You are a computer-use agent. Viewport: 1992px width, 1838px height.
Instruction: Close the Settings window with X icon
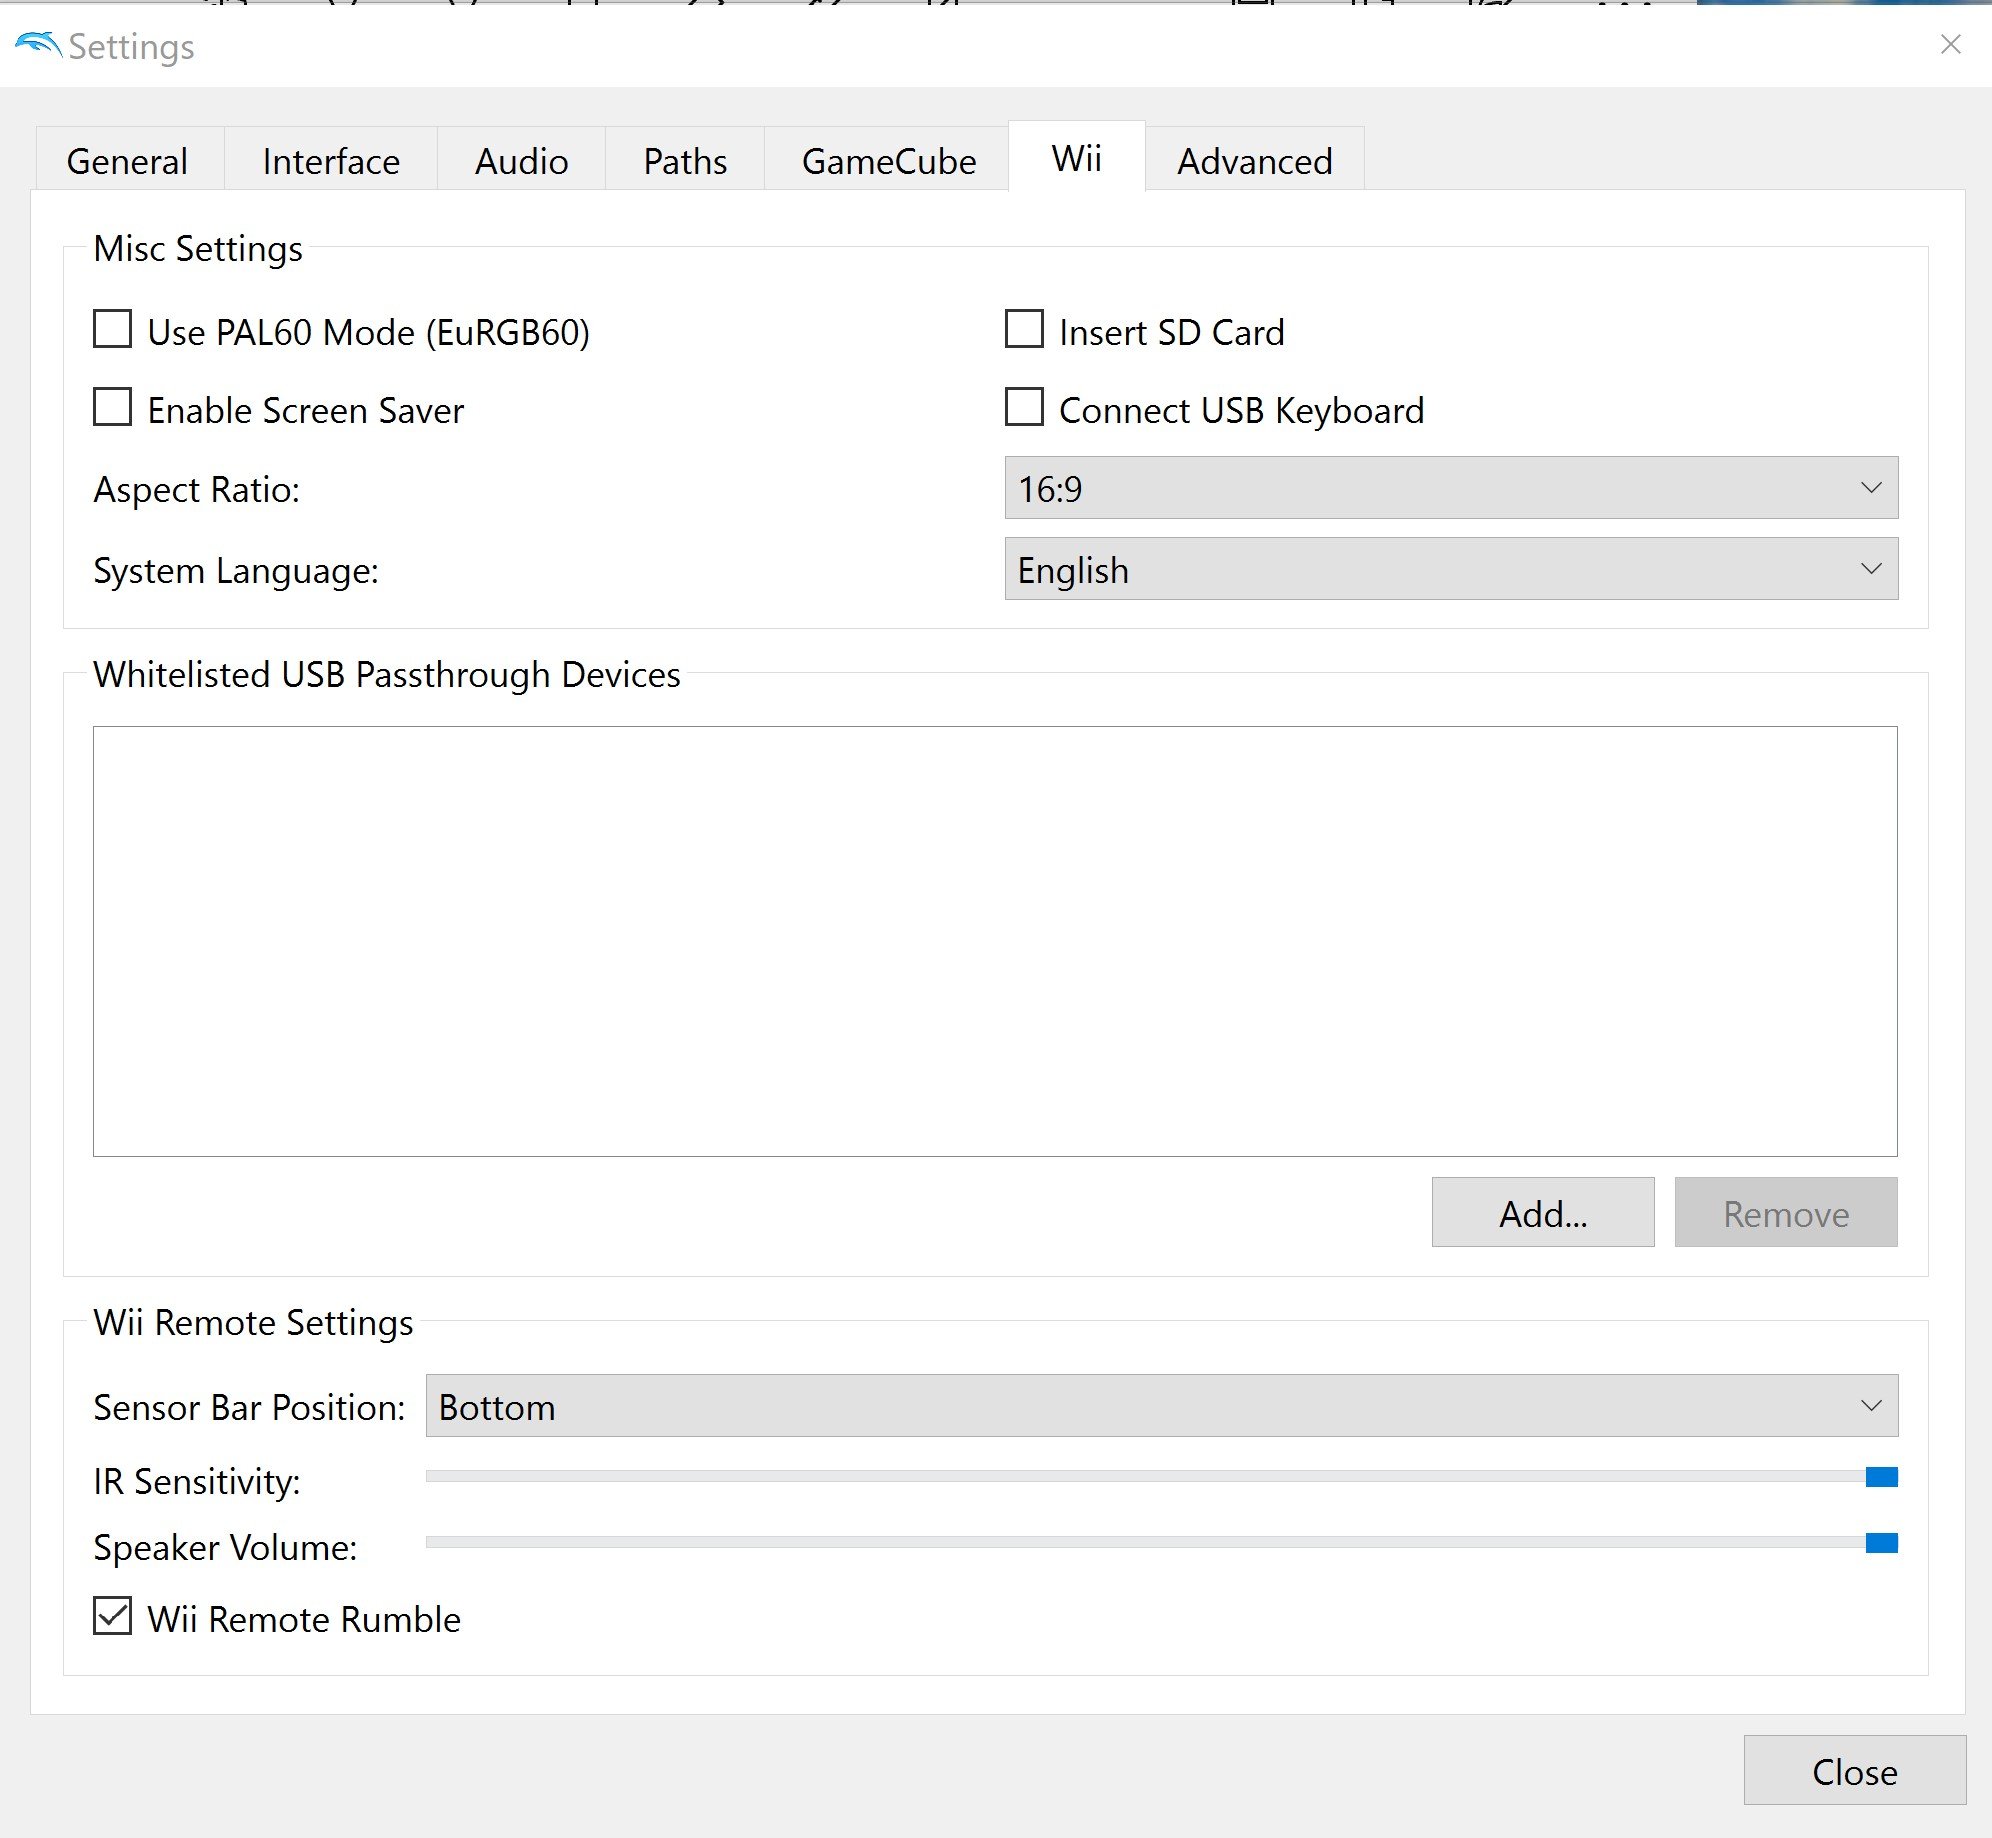point(1949,45)
